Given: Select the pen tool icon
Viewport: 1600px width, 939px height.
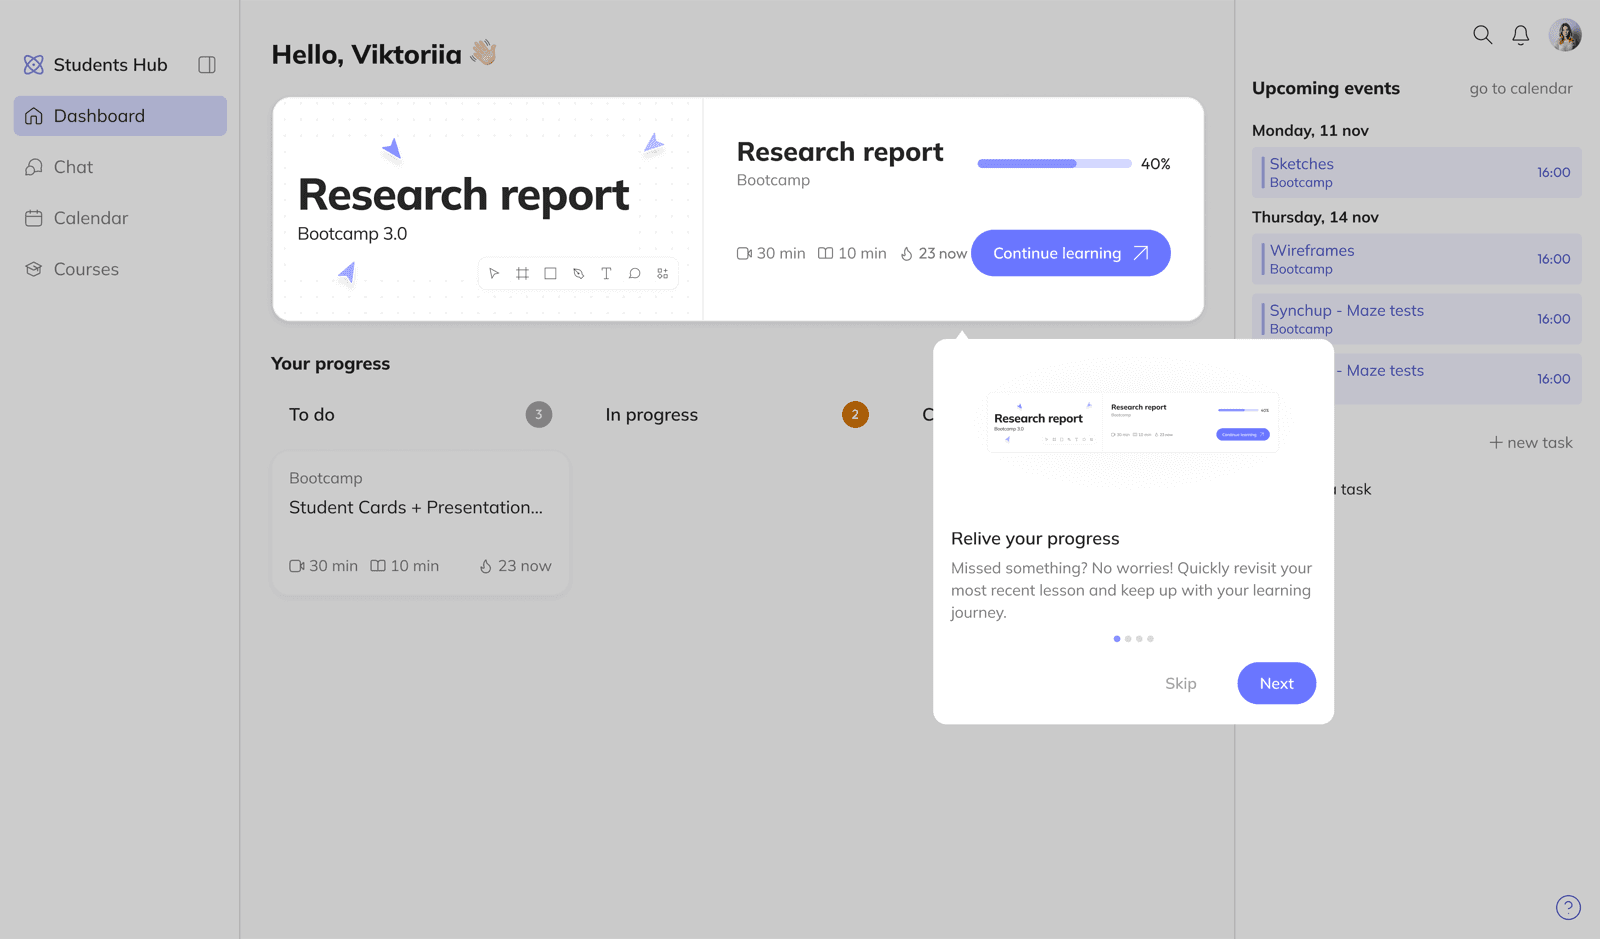Looking at the screenshot, I should [x=578, y=273].
